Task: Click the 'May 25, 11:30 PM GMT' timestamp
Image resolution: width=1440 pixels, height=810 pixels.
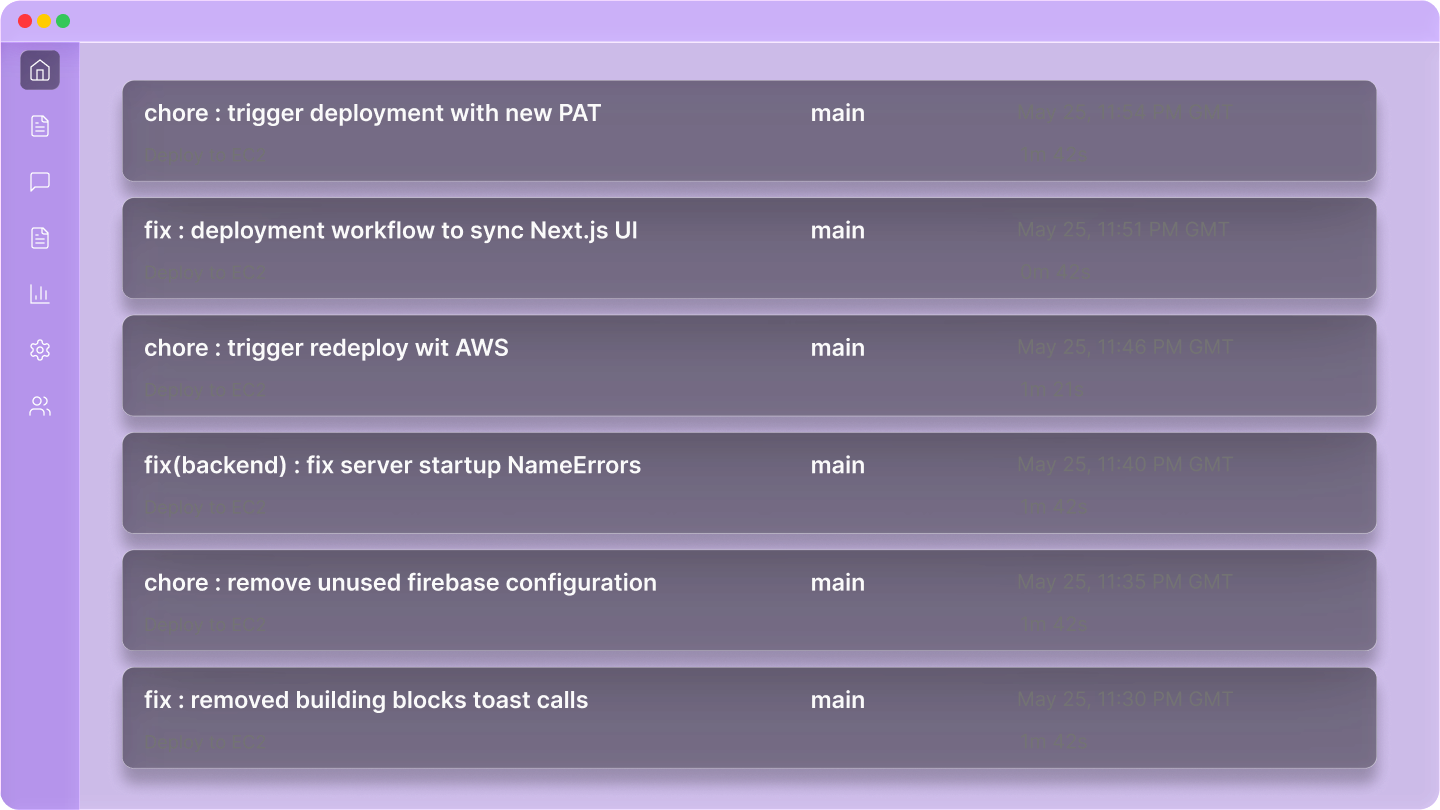Action: tap(1125, 699)
